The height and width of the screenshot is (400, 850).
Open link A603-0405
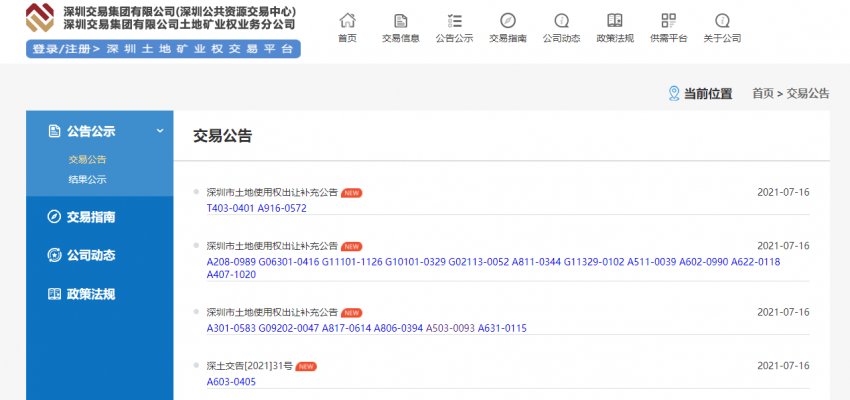[x=231, y=382]
